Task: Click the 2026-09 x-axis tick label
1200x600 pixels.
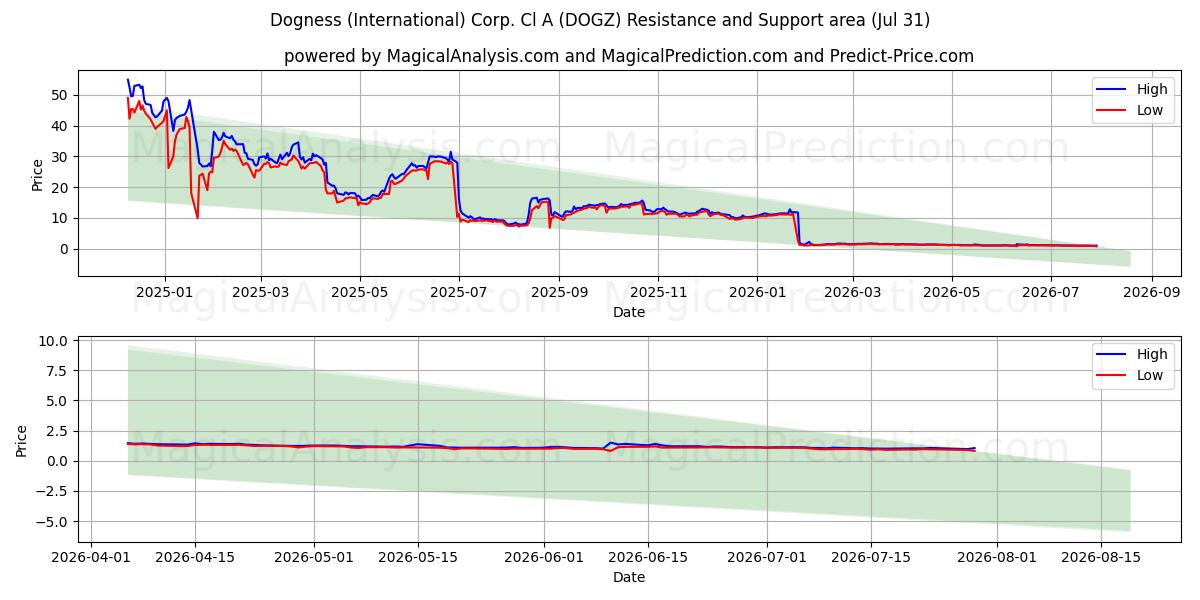Action: 1152,292
